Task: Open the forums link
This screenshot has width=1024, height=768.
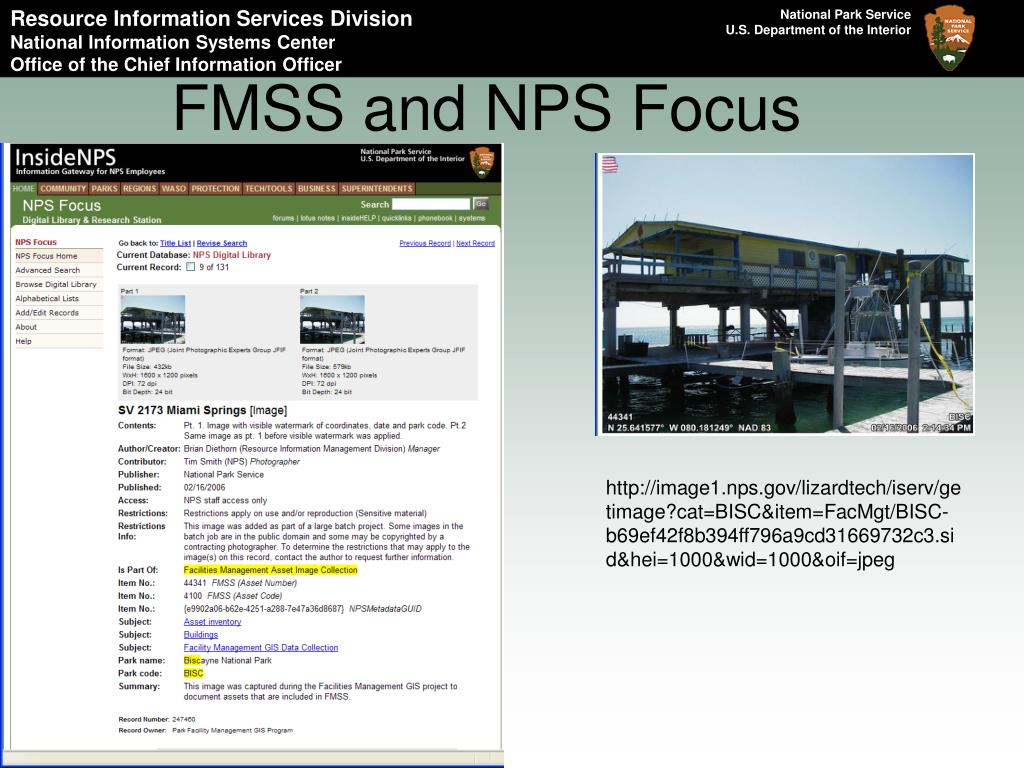Action: coord(283,218)
